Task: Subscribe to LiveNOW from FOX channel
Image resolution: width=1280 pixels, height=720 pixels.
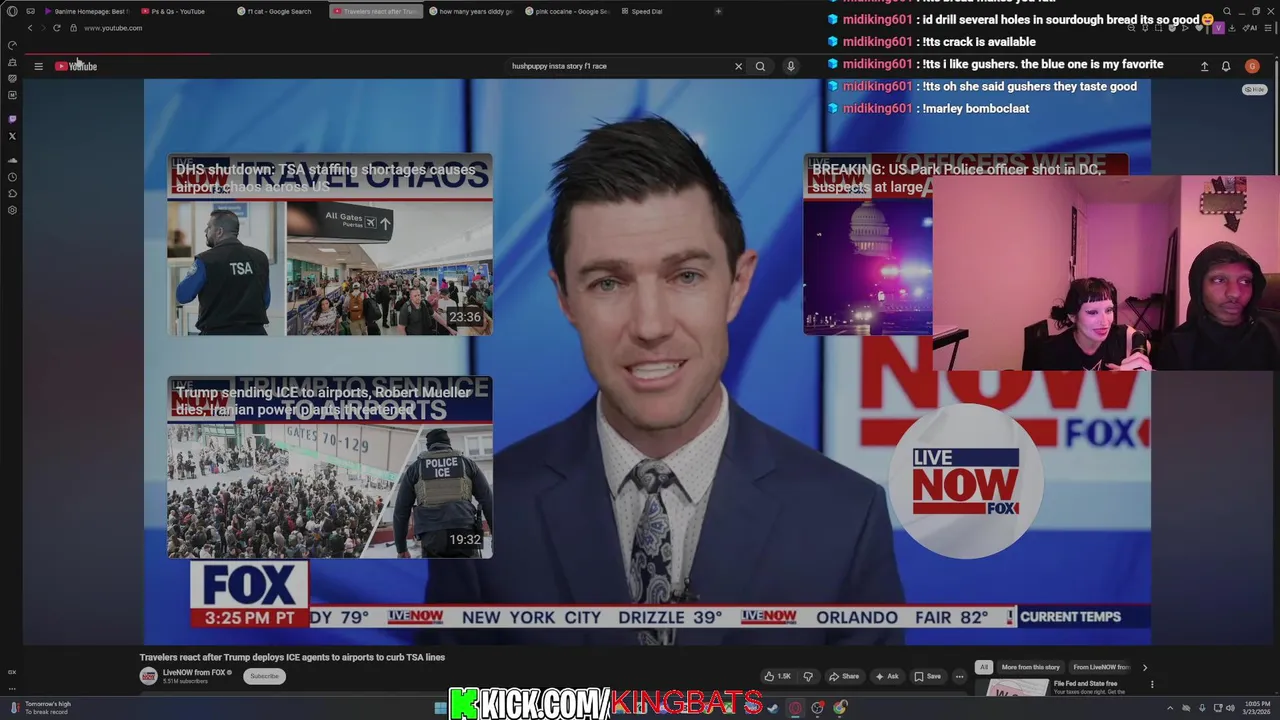Action: pos(264,676)
